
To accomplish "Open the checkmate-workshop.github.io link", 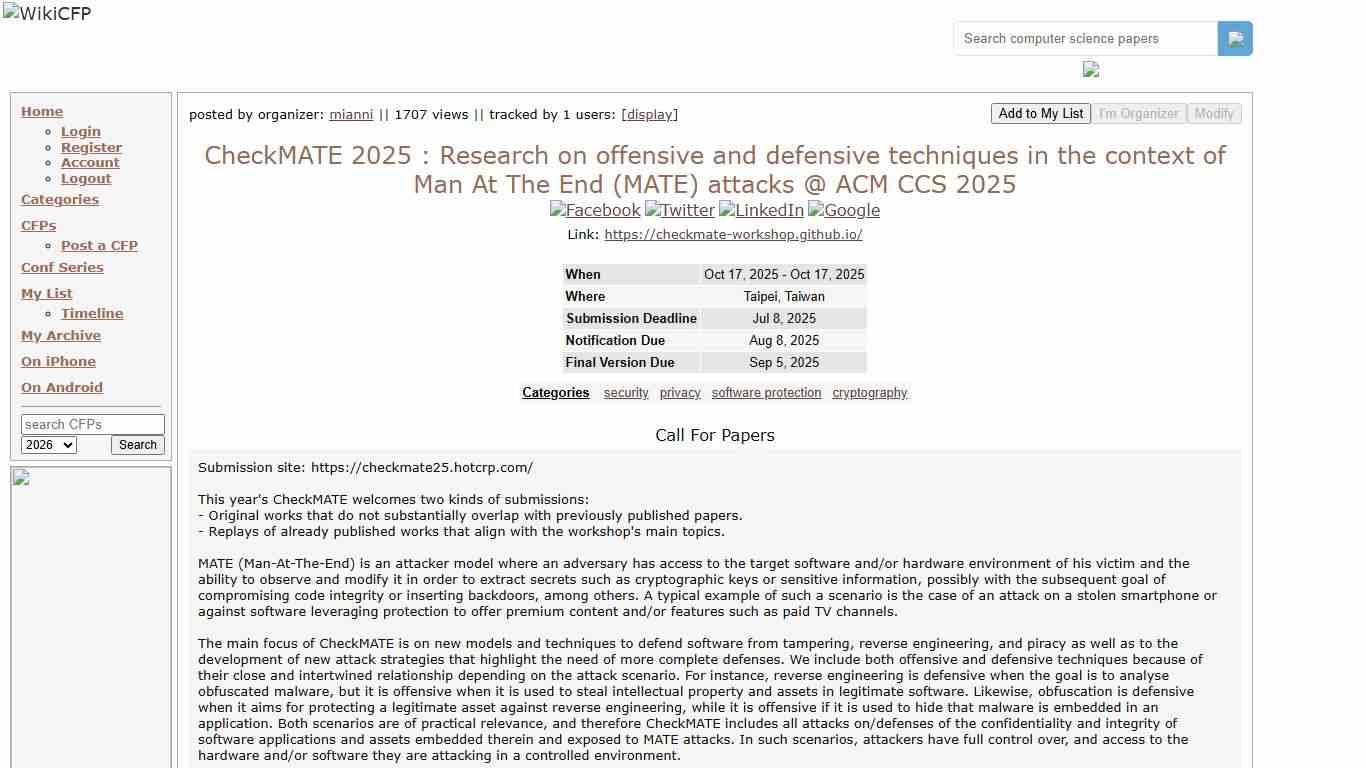I will (733, 234).
